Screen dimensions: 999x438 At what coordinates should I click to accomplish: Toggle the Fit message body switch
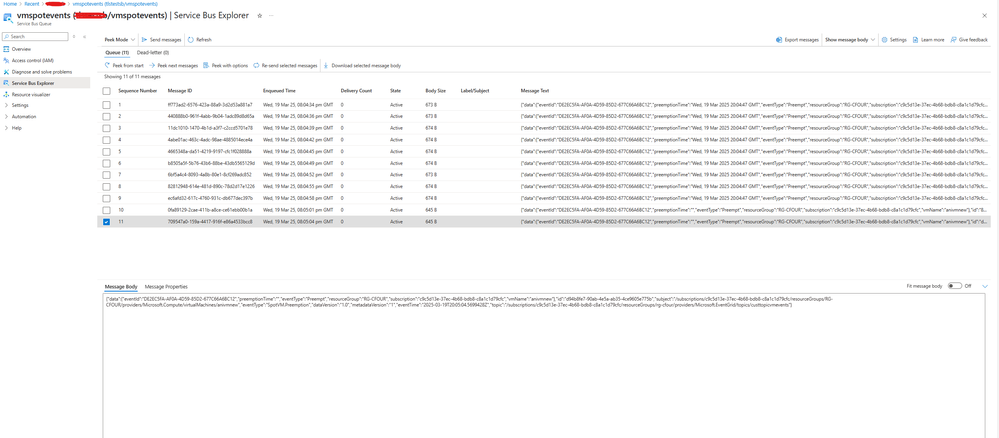(x=954, y=286)
